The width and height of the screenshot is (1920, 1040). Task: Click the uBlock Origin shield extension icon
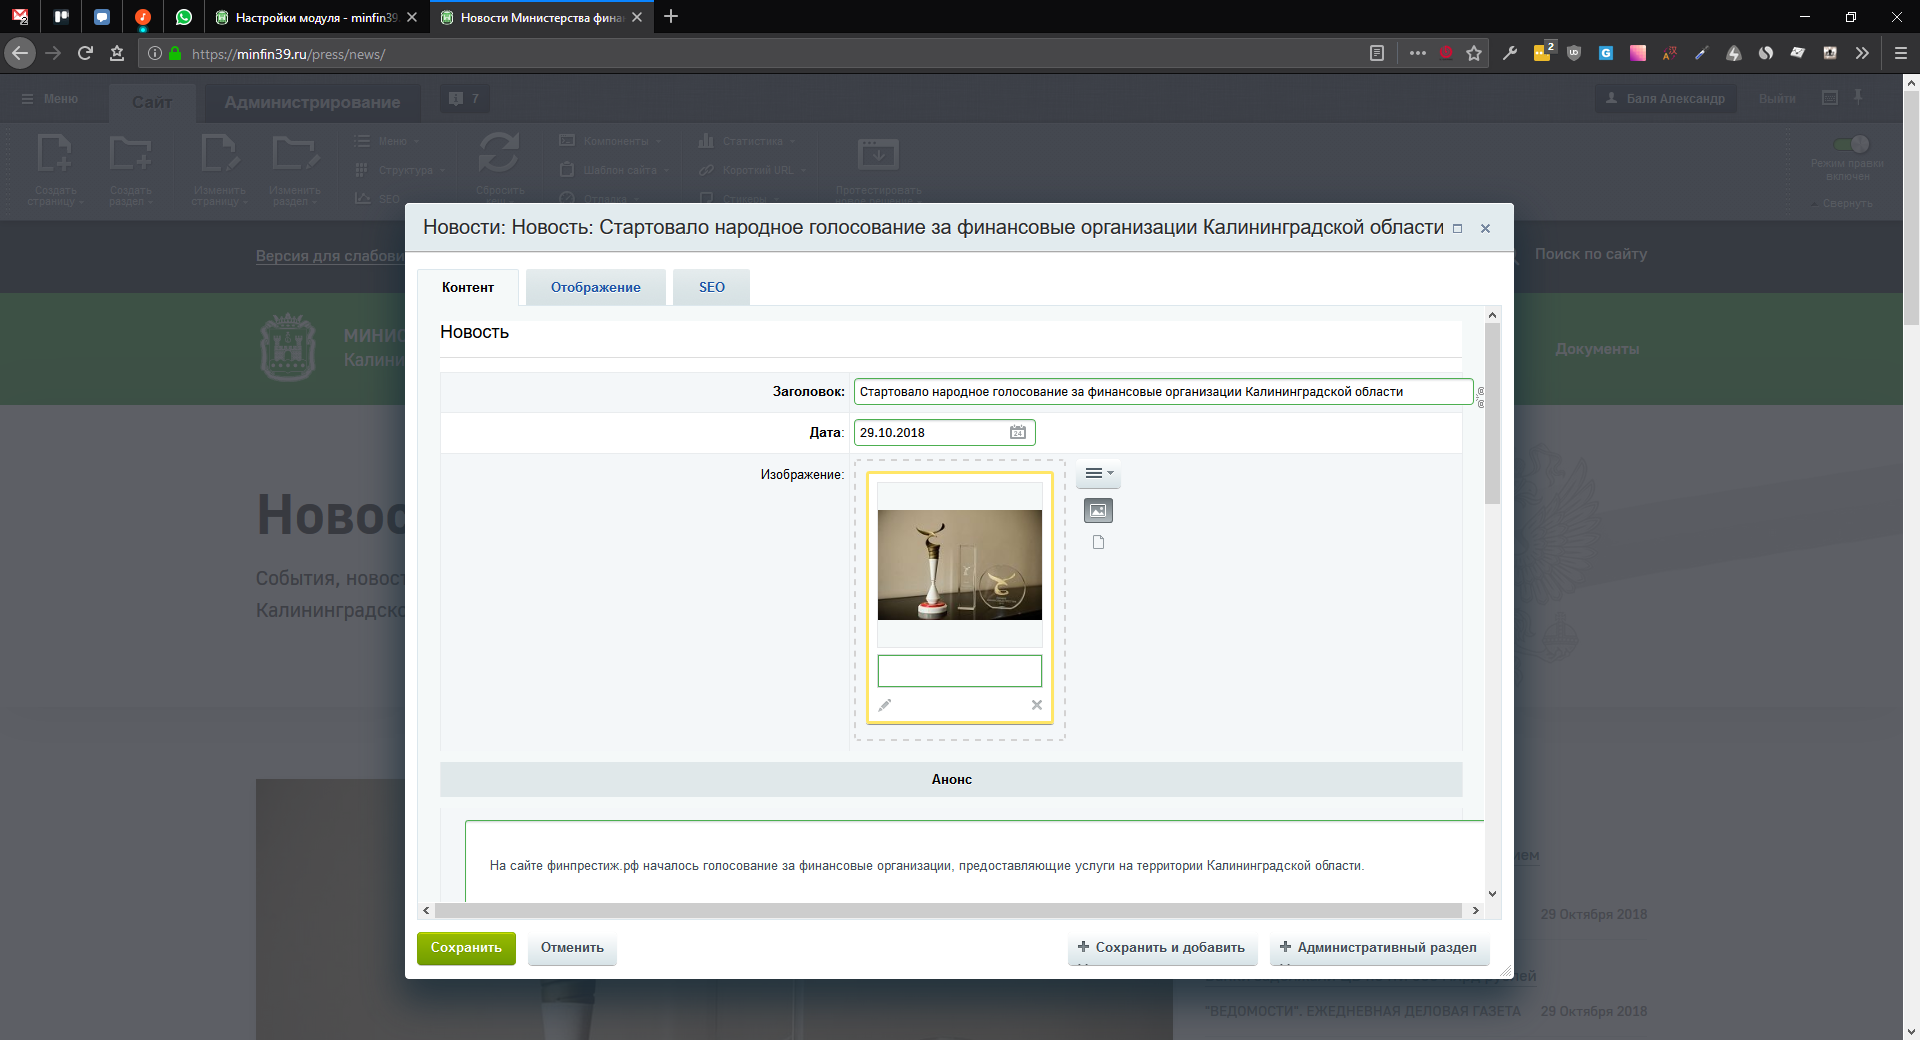[x=1574, y=54]
